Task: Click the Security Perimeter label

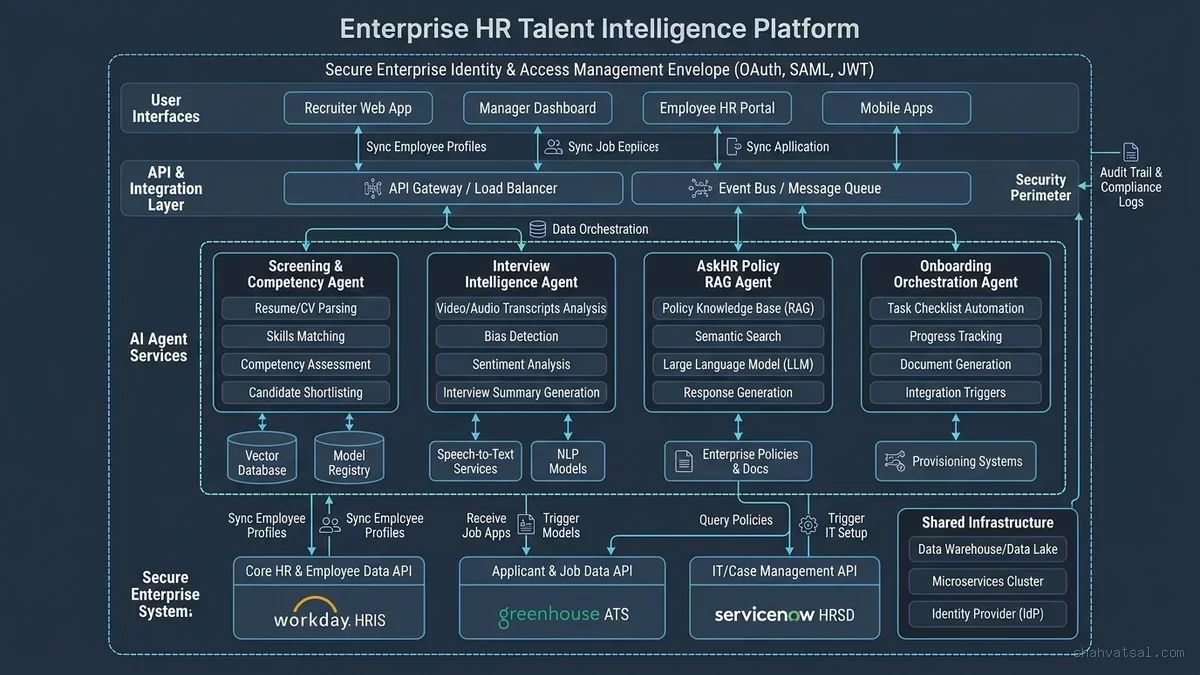Action: (1040, 187)
